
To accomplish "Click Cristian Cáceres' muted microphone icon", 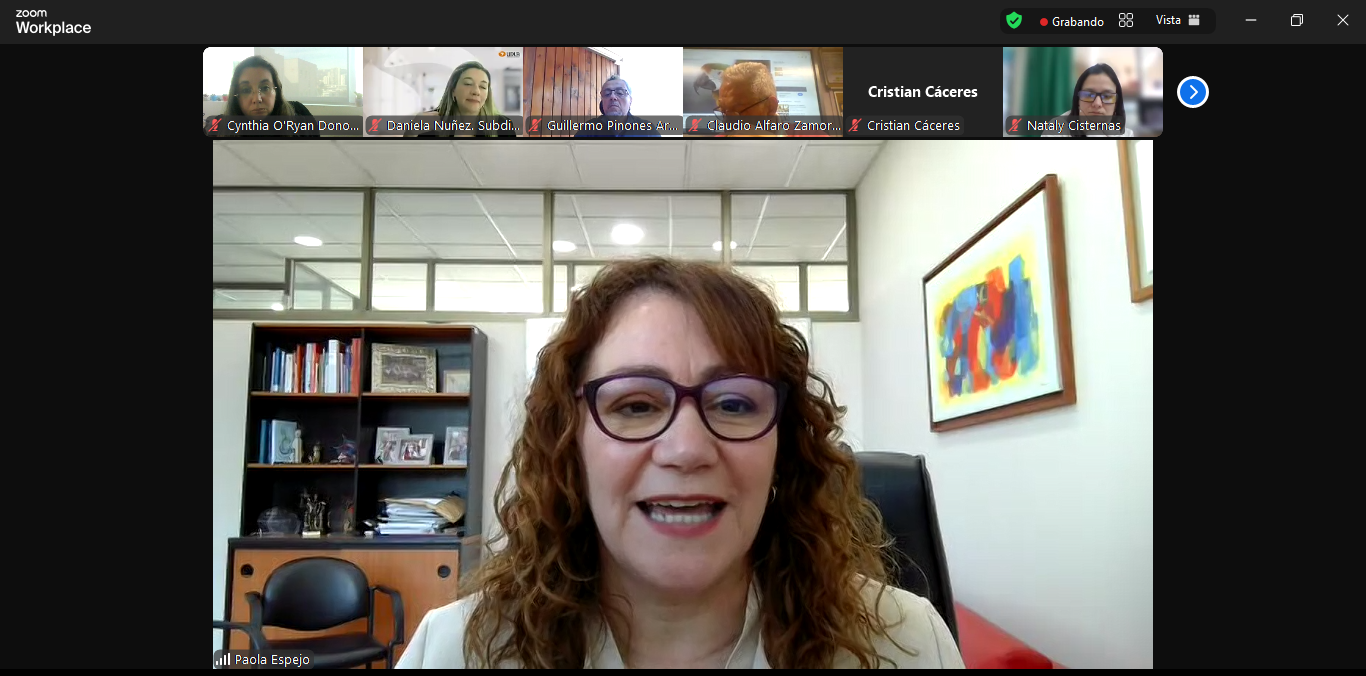I will point(855,126).
